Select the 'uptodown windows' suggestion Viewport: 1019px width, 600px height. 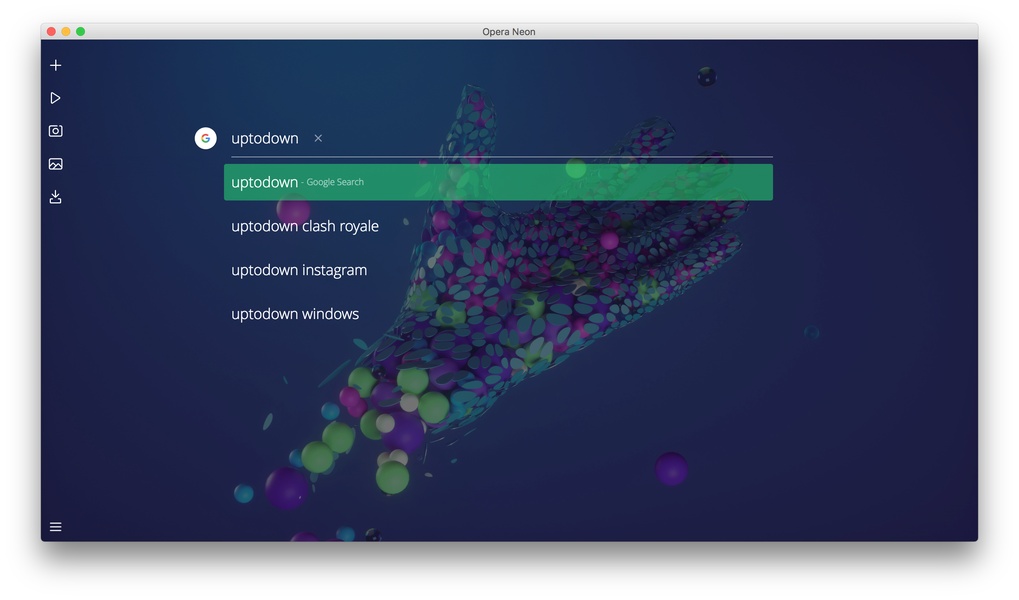pyautogui.click(x=295, y=314)
